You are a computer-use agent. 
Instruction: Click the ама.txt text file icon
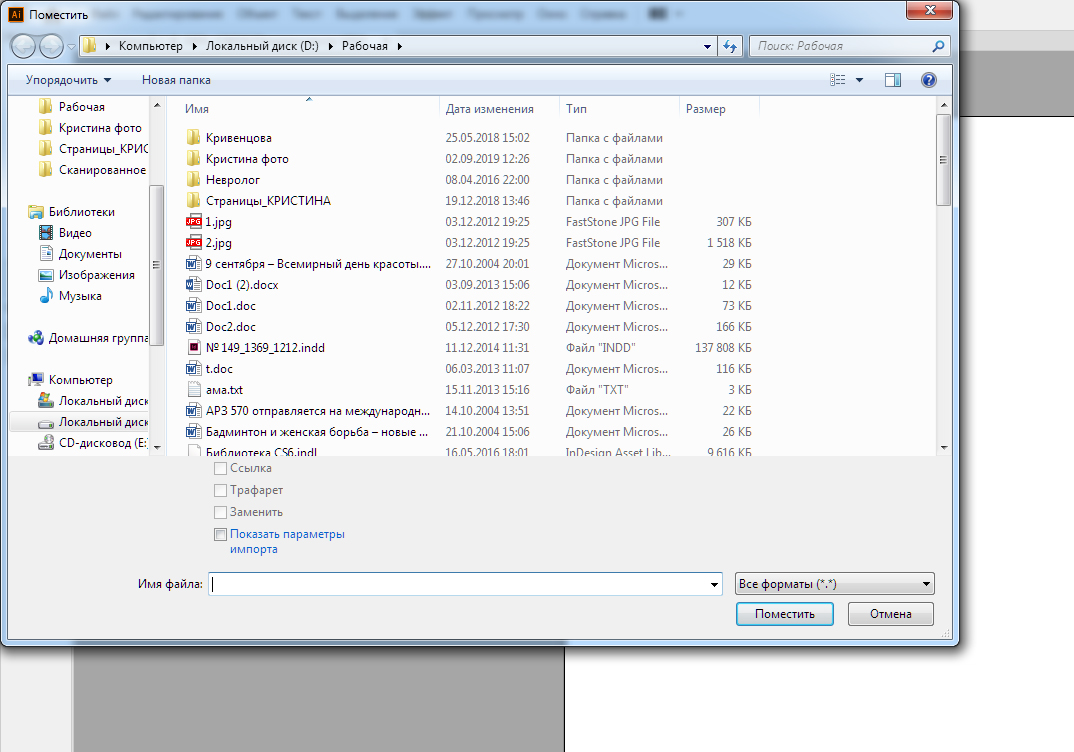194,390
